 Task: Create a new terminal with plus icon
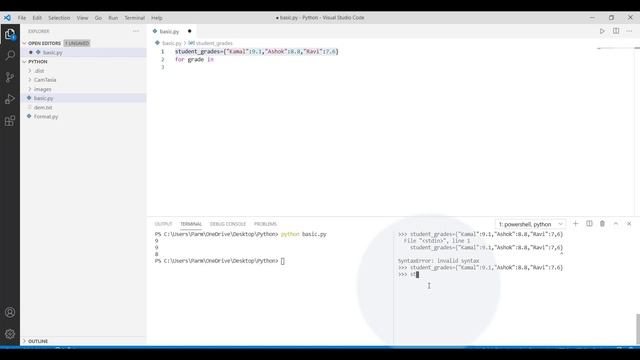pyautogui.click(x=576, y=224)
